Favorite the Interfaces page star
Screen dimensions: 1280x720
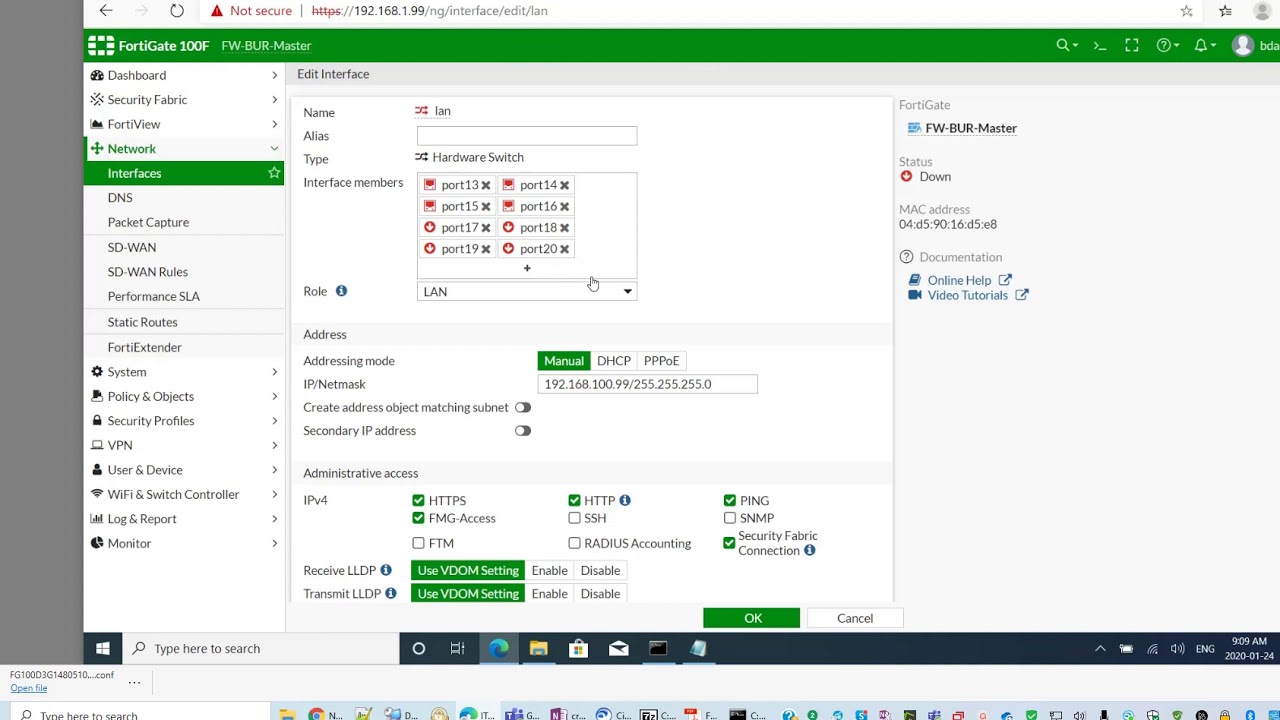coord(274,173)
